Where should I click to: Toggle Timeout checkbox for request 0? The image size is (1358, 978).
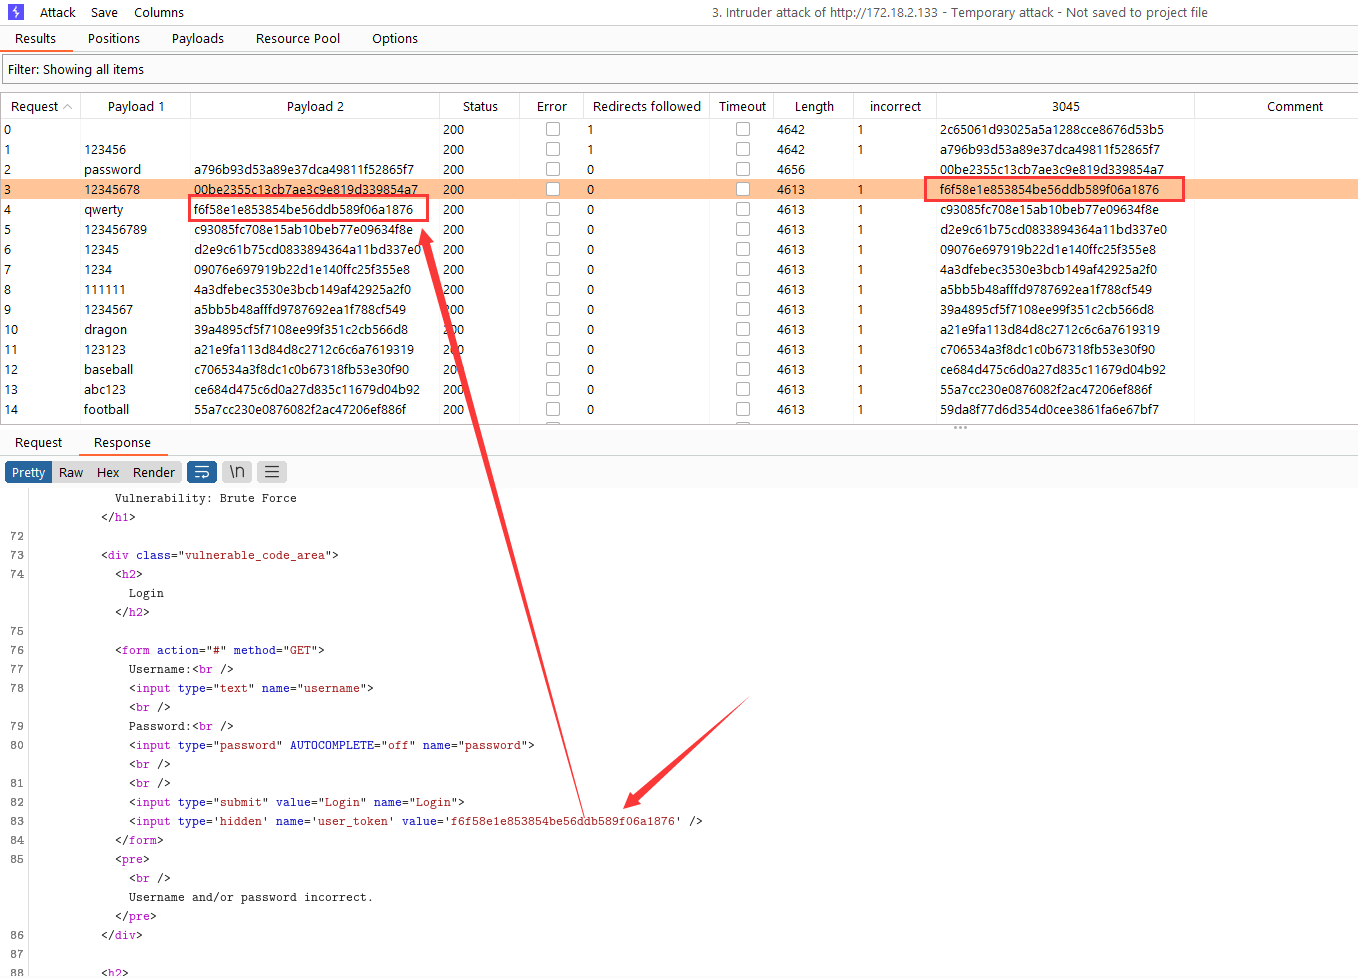[743, 129]
